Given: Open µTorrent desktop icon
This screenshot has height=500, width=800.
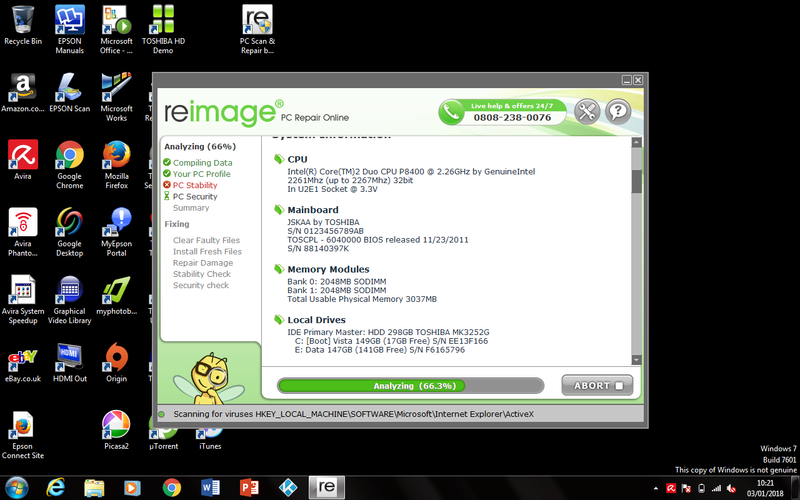Looking at the screenshot, I should [163, 439].
